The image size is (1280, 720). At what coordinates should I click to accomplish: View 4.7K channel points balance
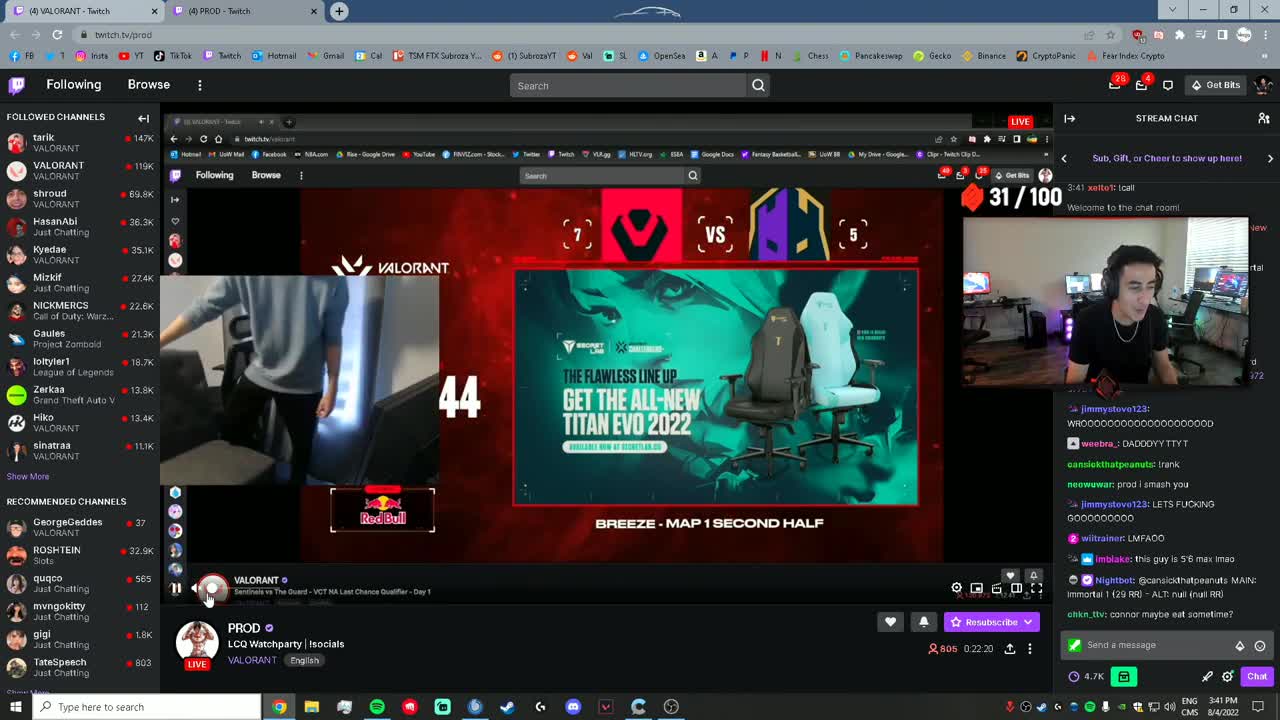coord(1087,677)
